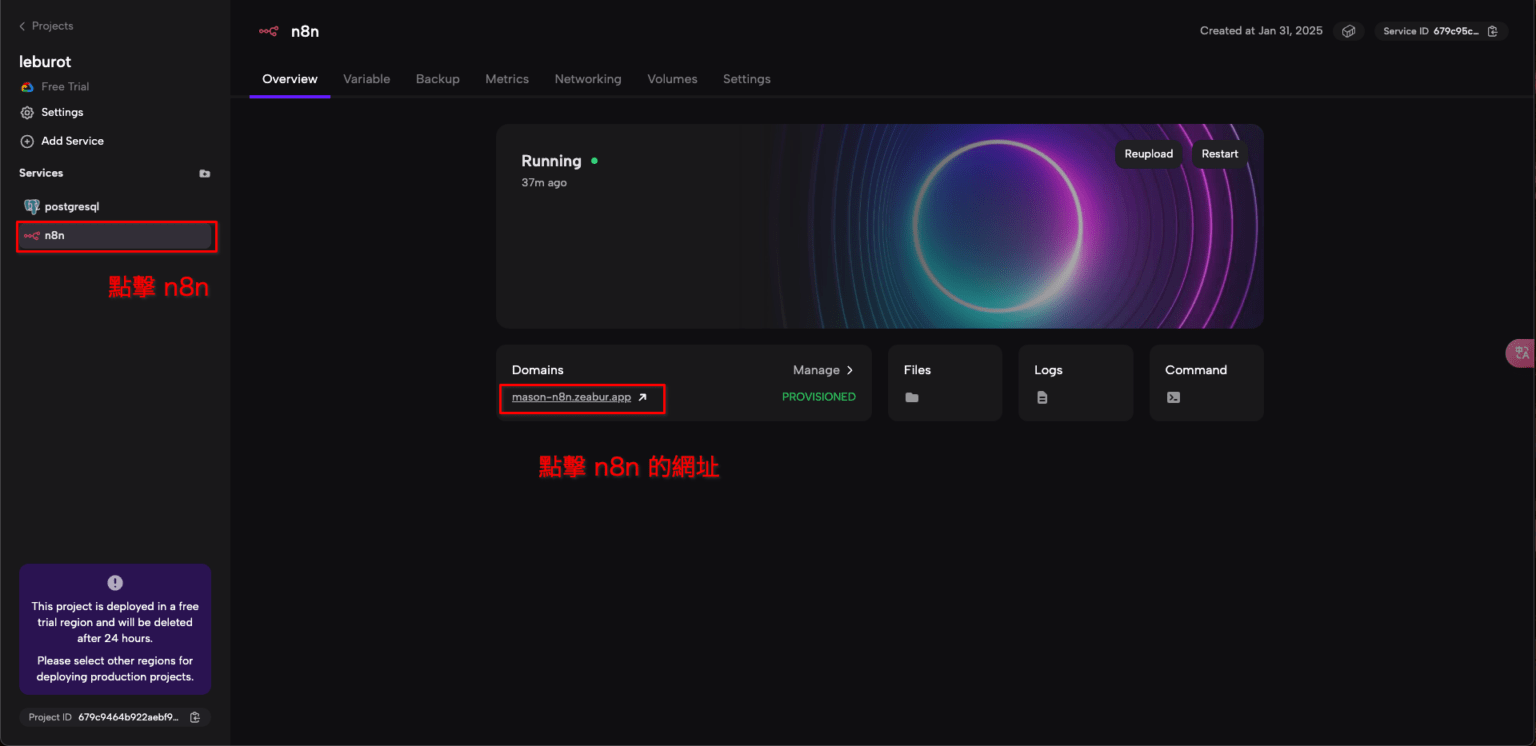Click the Files folder icon
The image size is (1536, 746).
pyautogui.click(x=912, y=397)
